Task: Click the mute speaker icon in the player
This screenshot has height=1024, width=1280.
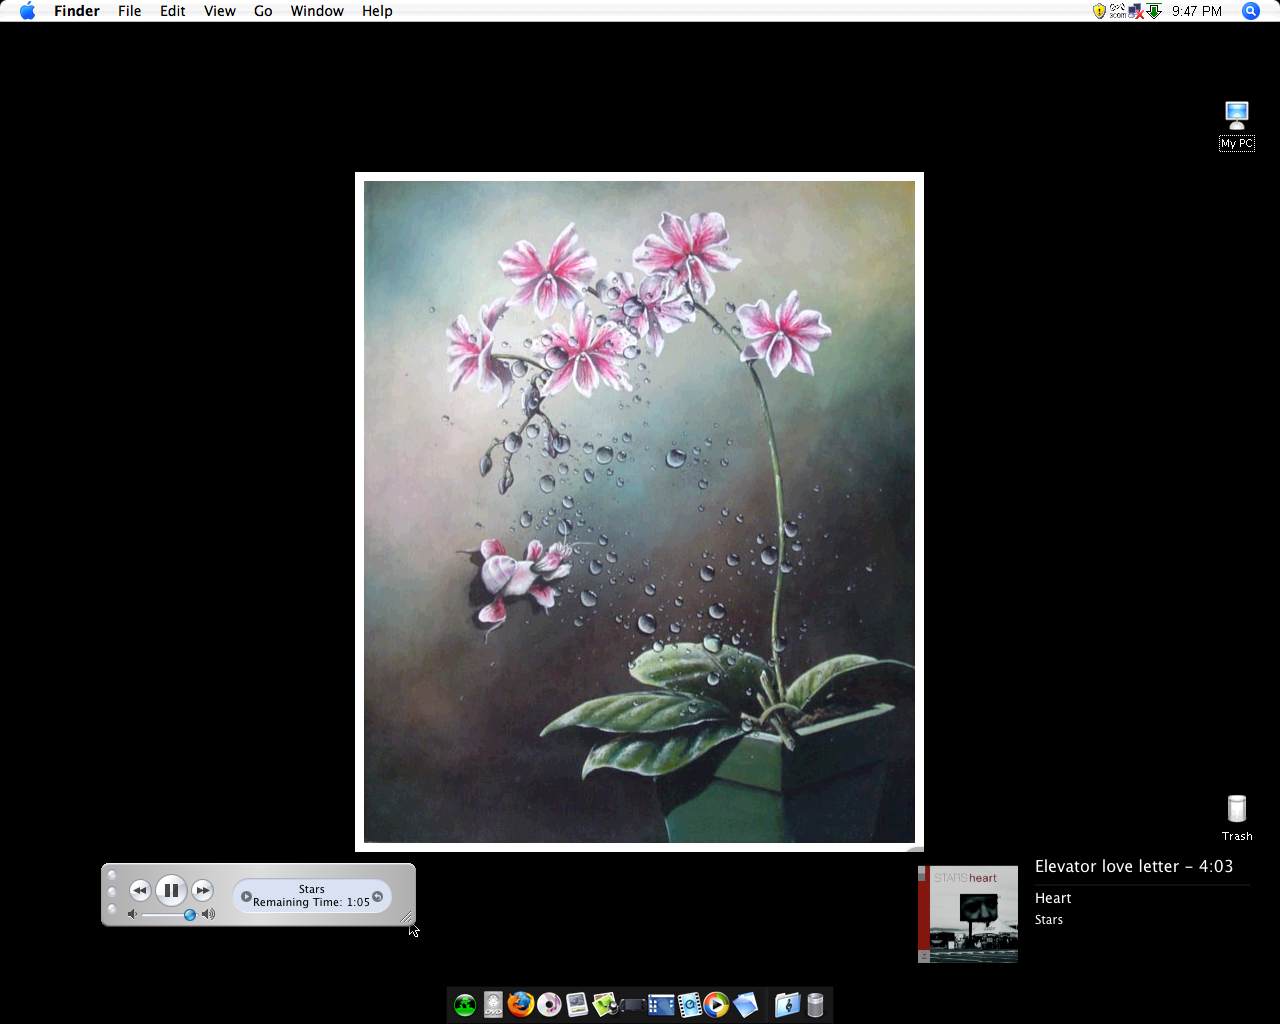Action: [x=132, y=914]
